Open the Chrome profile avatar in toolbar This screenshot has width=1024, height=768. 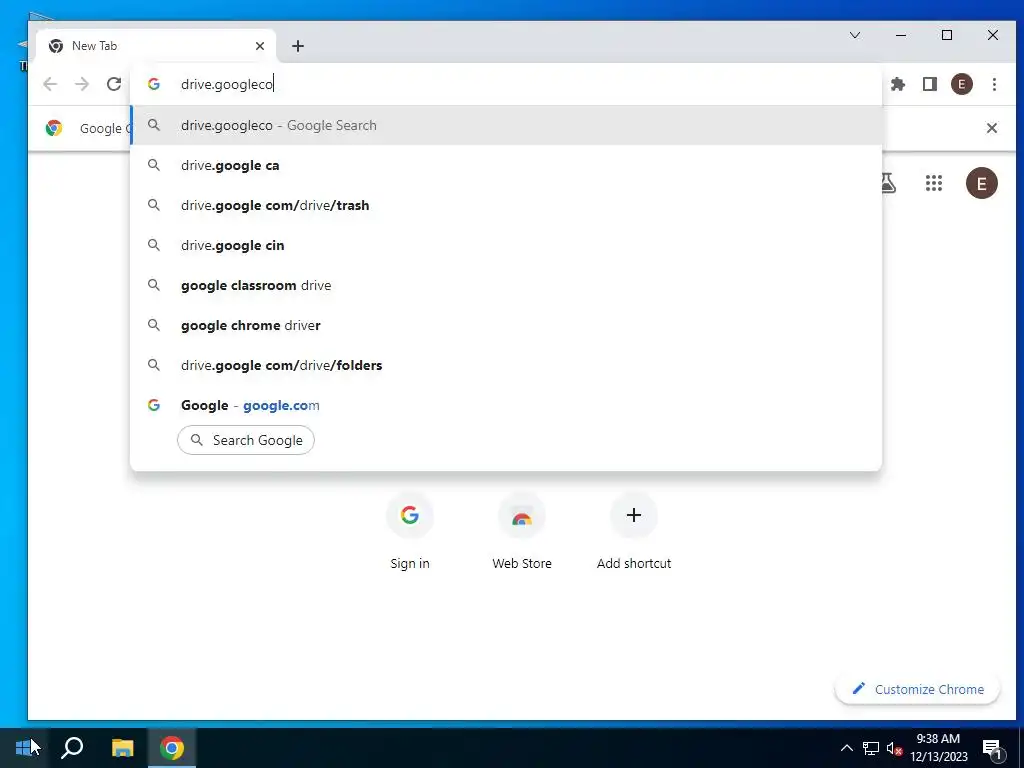(961, 84)
